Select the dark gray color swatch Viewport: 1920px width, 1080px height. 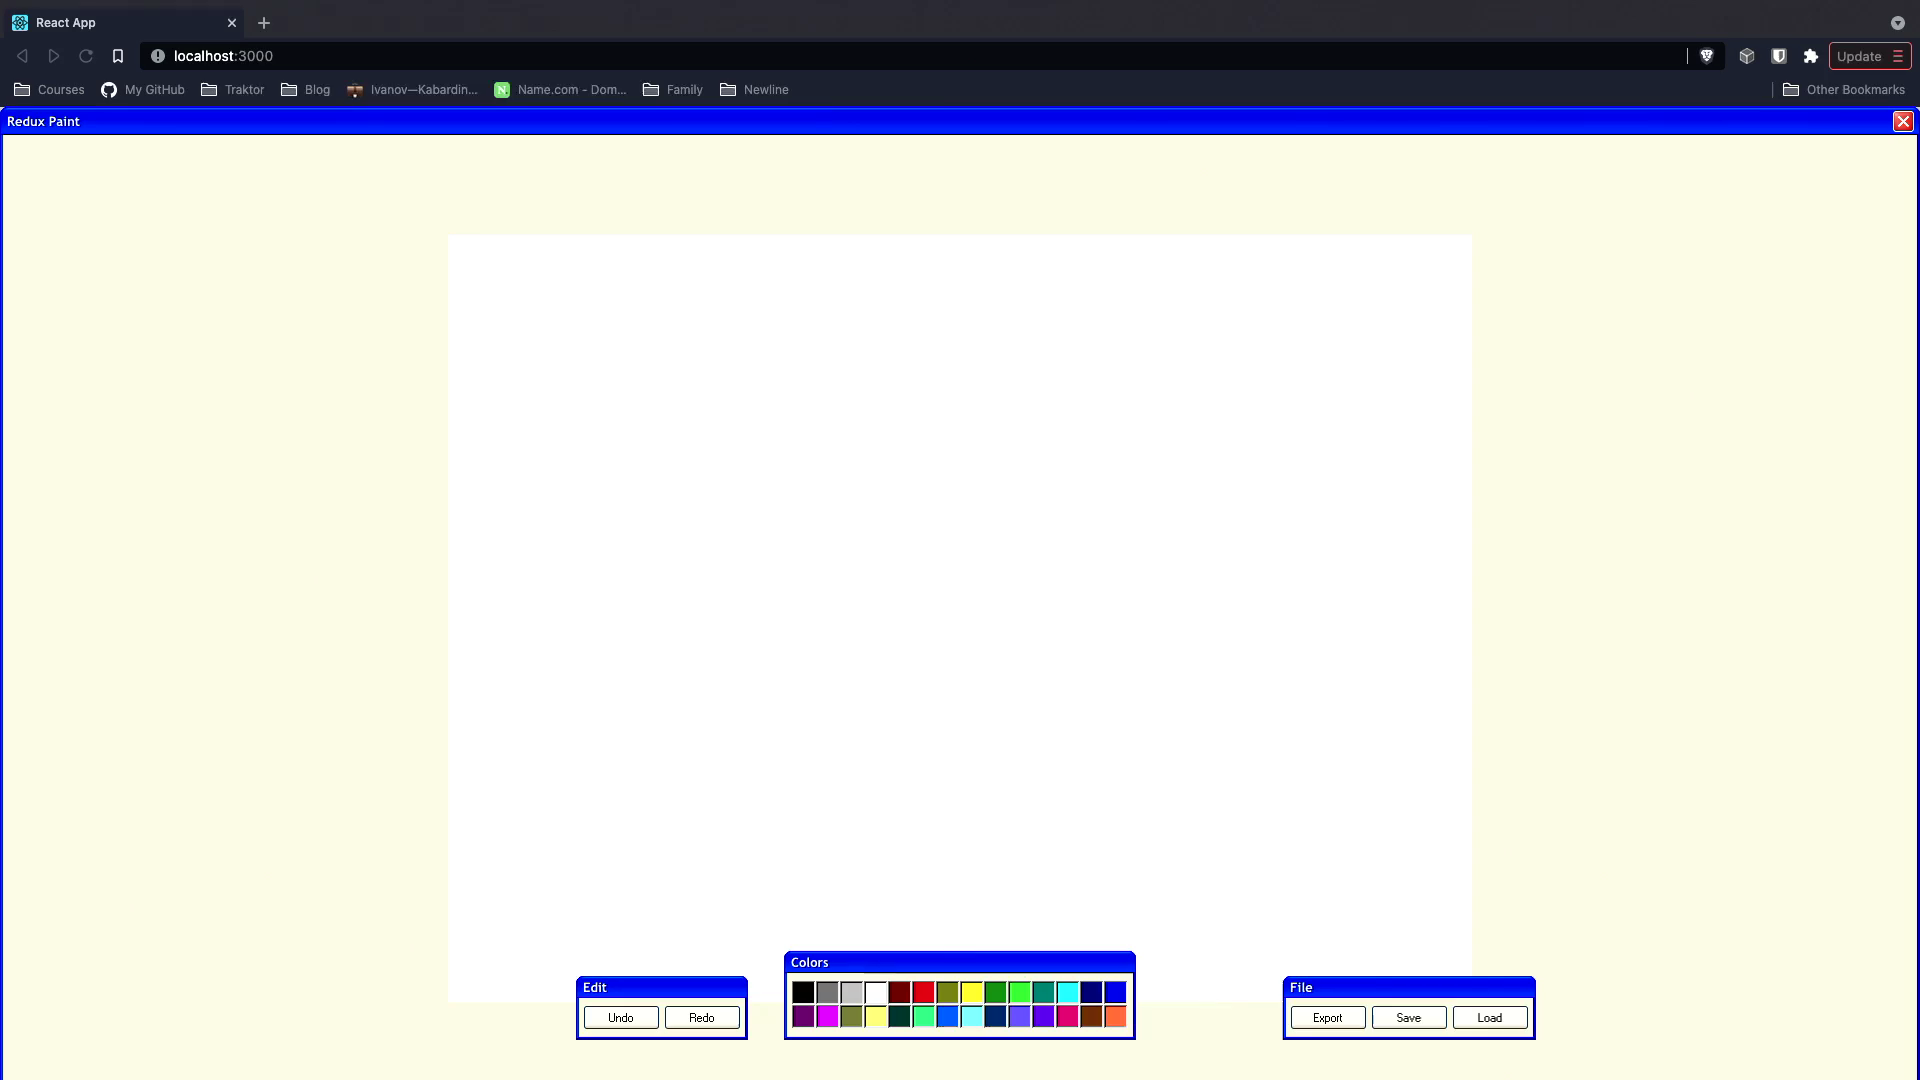click(x=825, y=990)
